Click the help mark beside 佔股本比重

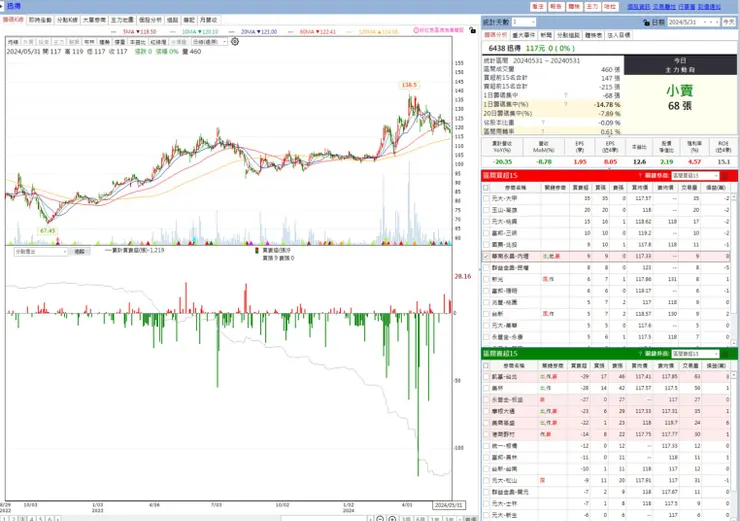tap(543, 123)
